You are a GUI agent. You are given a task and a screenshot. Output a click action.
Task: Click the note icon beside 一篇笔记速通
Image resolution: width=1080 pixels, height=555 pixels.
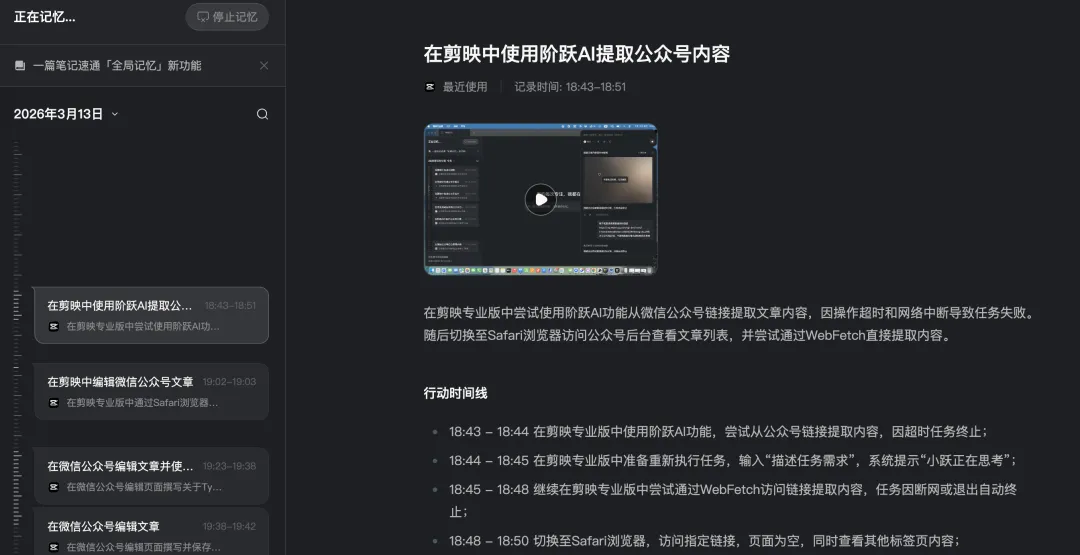point(20,65)
